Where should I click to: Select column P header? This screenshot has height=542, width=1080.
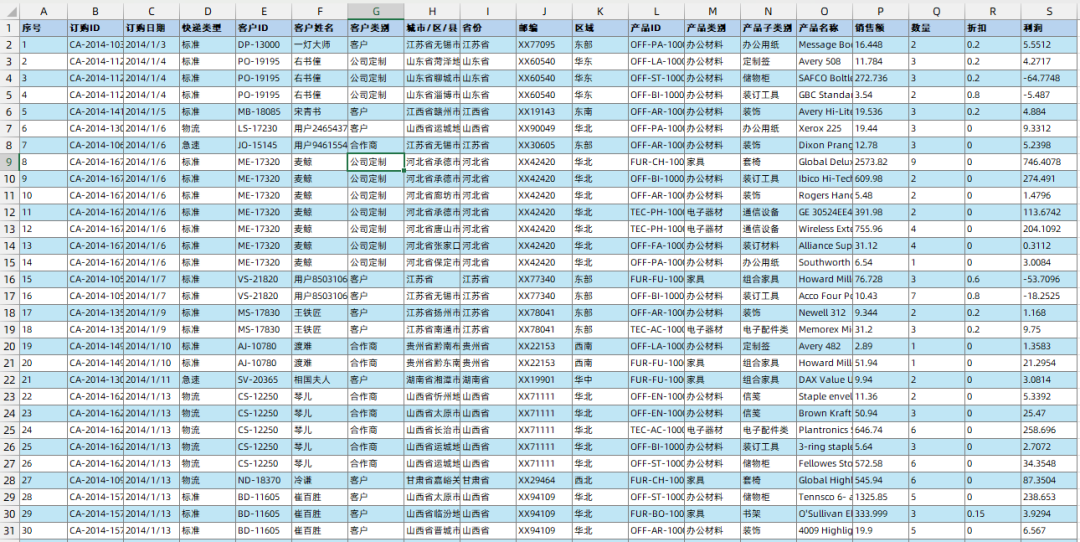(x=880, y=11)
